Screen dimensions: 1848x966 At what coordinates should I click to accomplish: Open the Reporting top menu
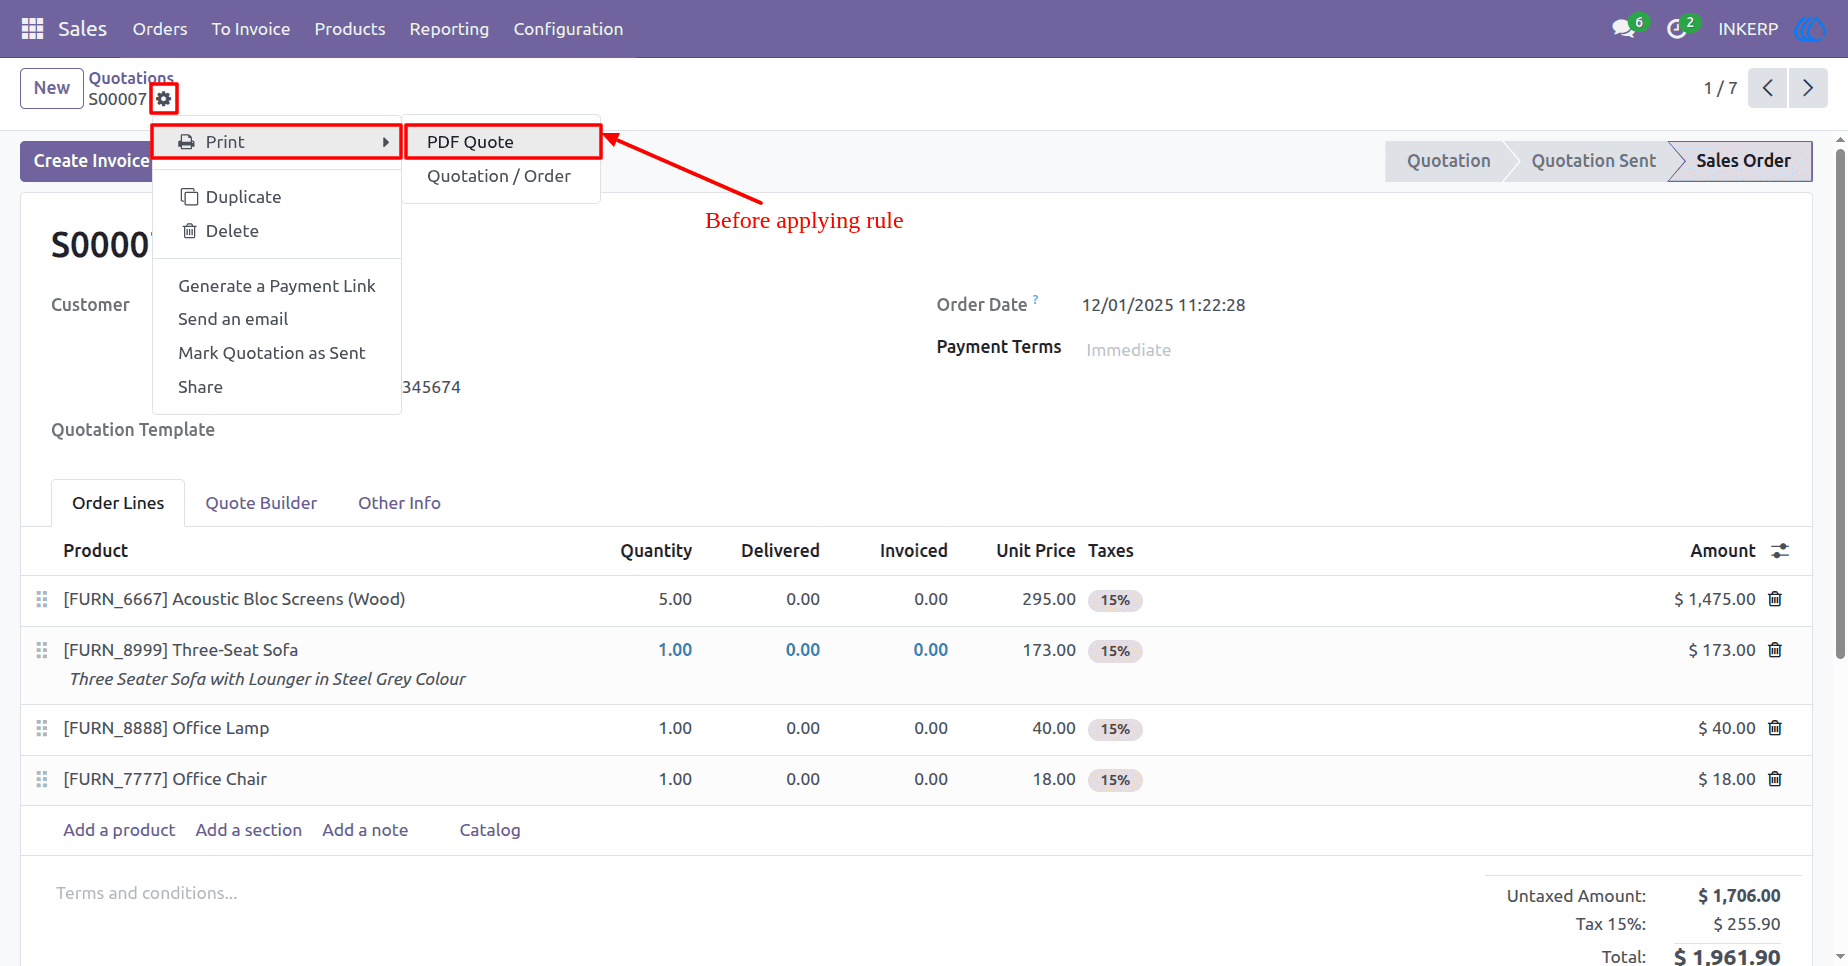coord(449,29)
